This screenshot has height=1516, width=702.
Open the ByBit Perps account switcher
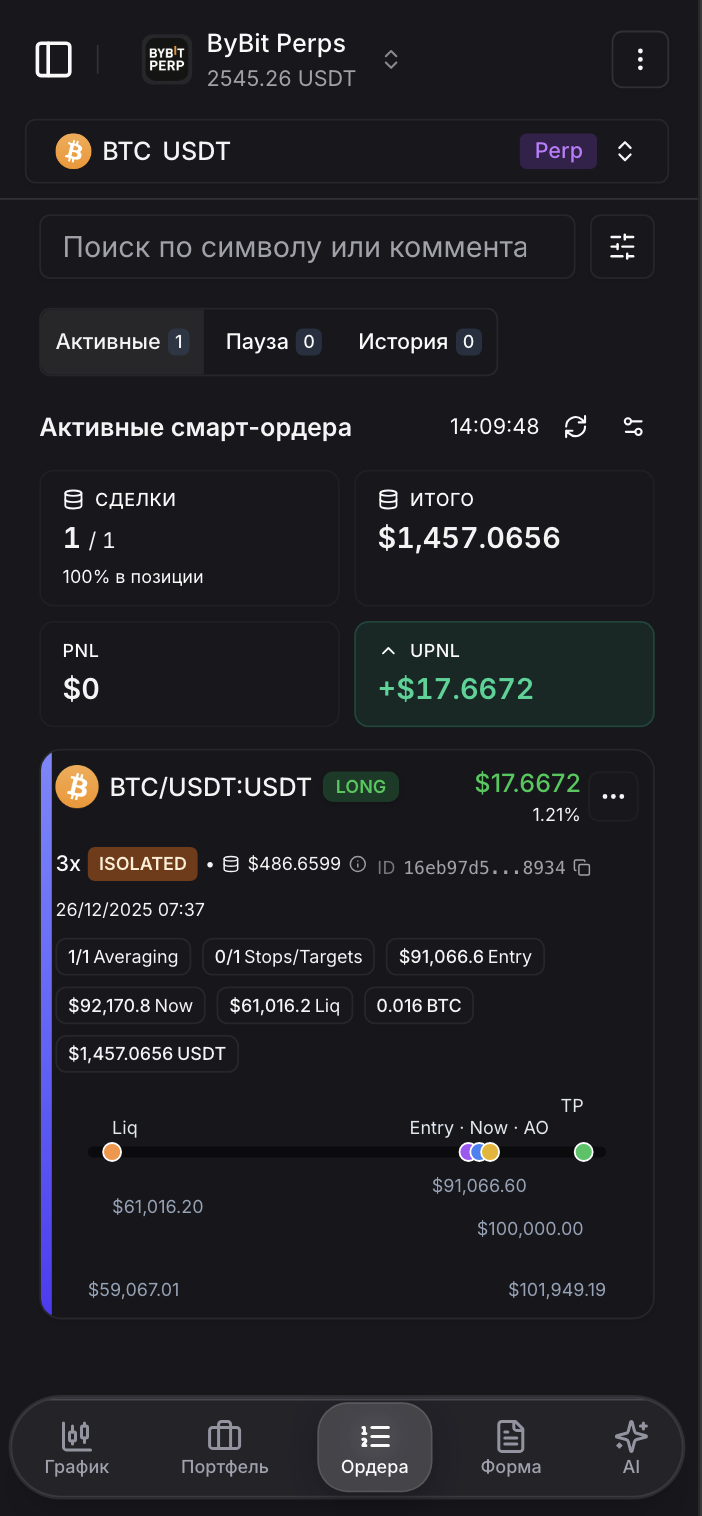tap(389, 59)
